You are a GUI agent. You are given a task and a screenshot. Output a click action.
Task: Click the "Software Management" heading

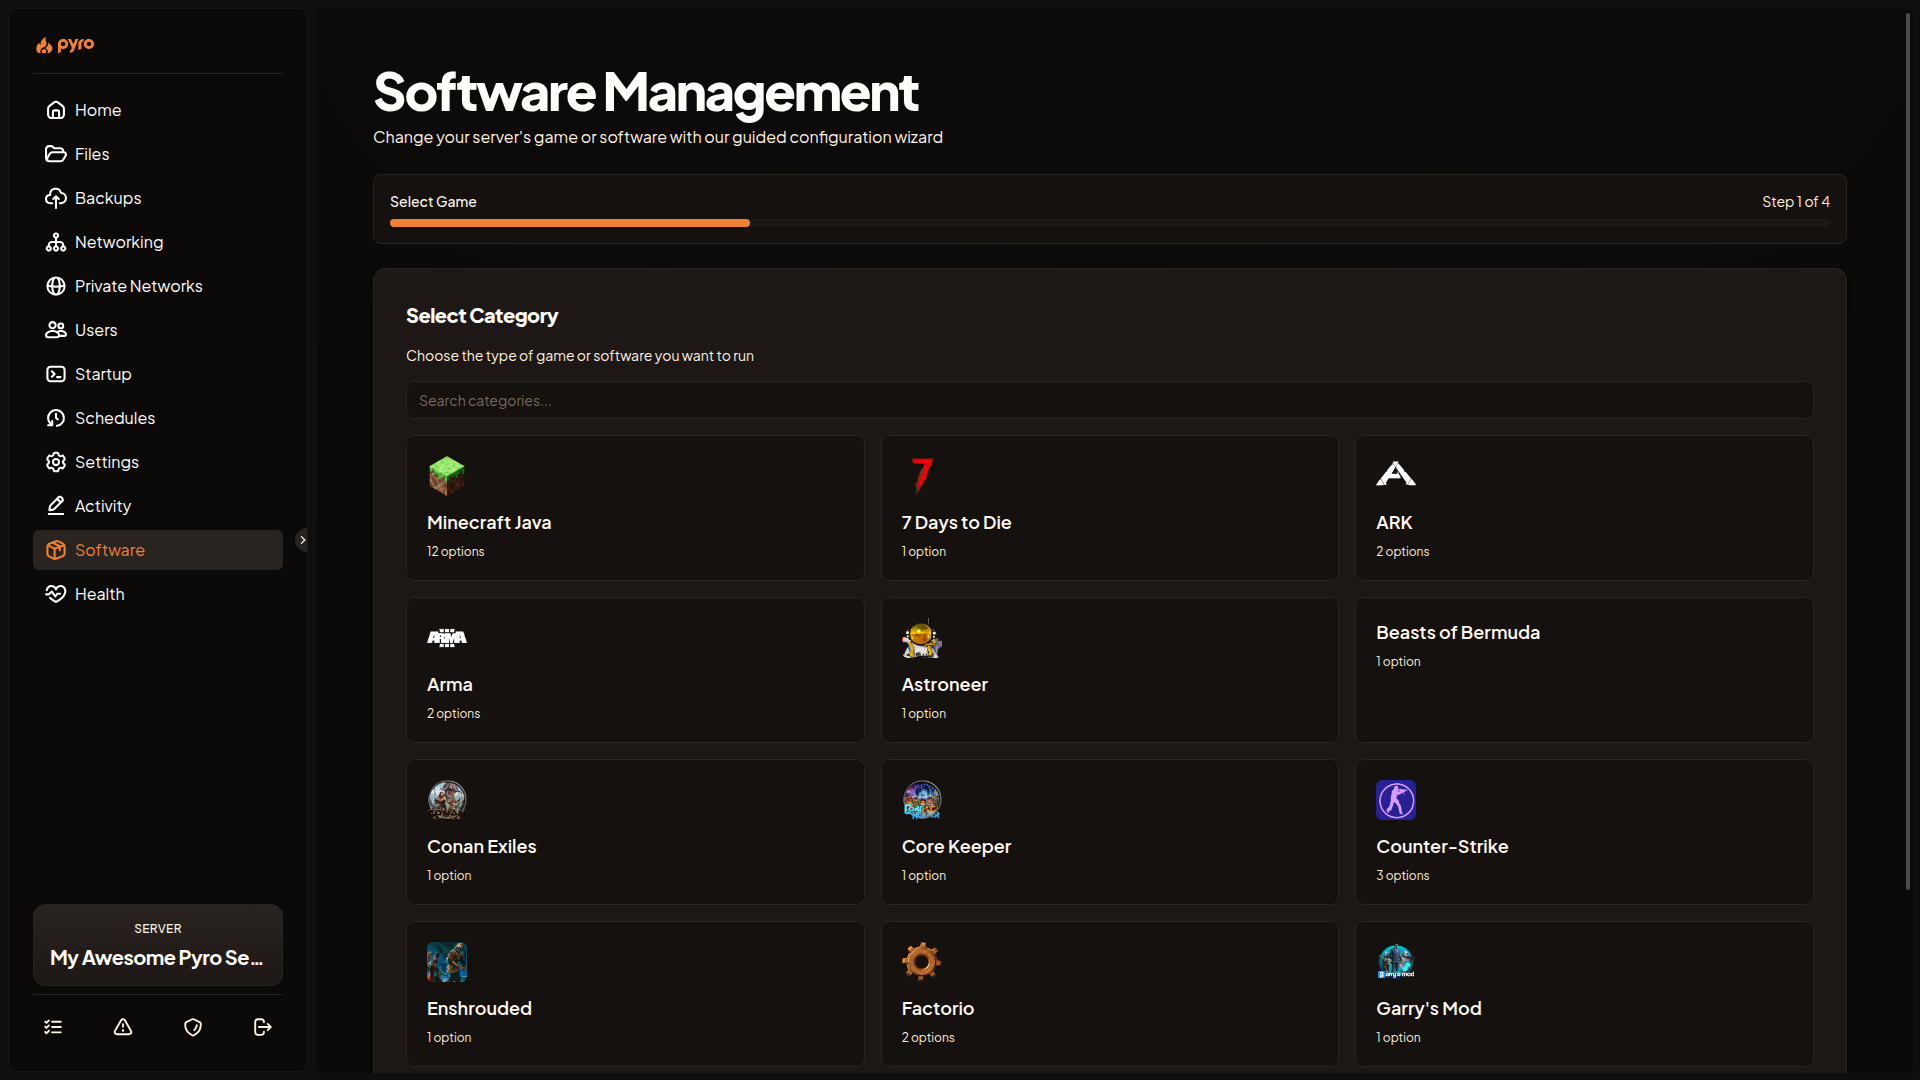point(646,92)
